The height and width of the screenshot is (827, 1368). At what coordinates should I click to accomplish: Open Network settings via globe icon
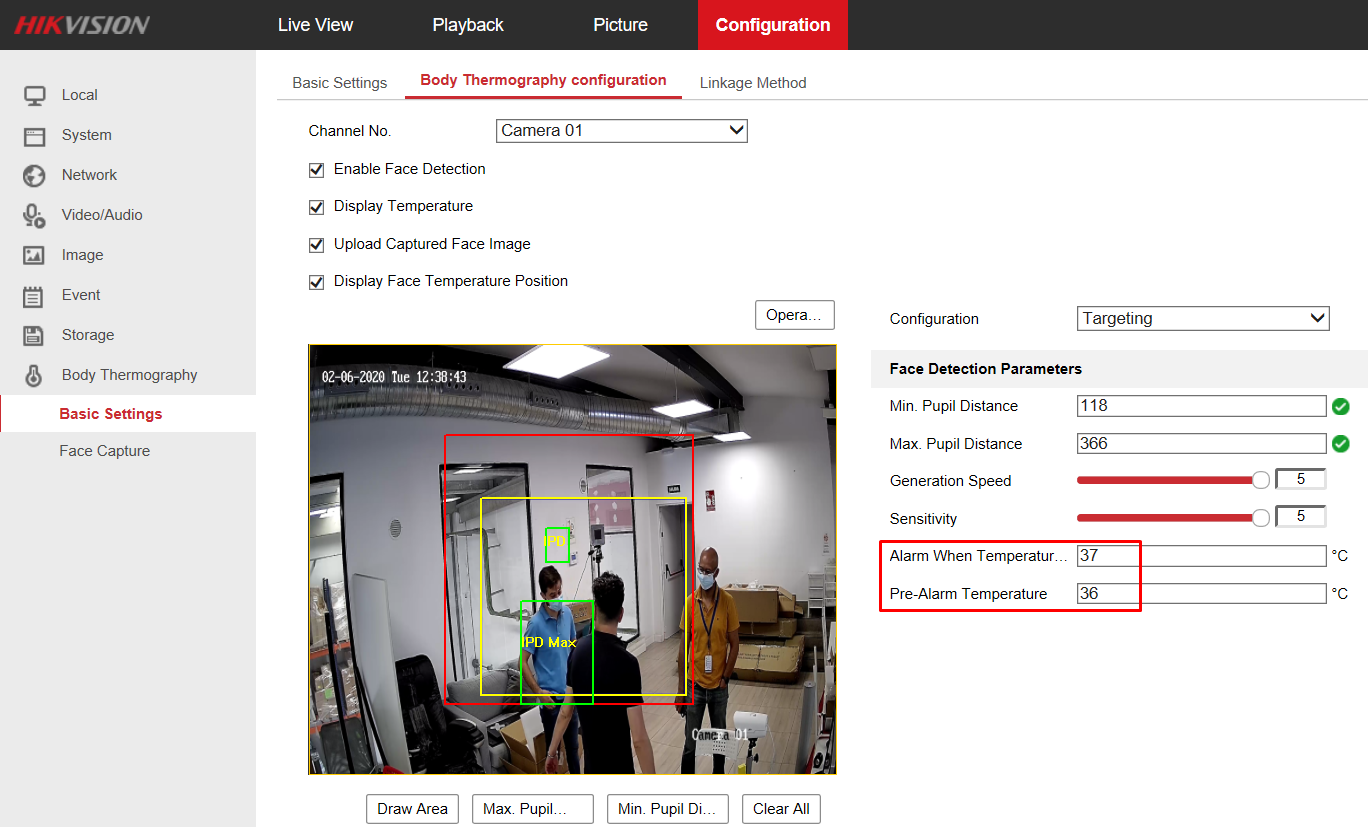pyautogui.click(x=35, y=176)
